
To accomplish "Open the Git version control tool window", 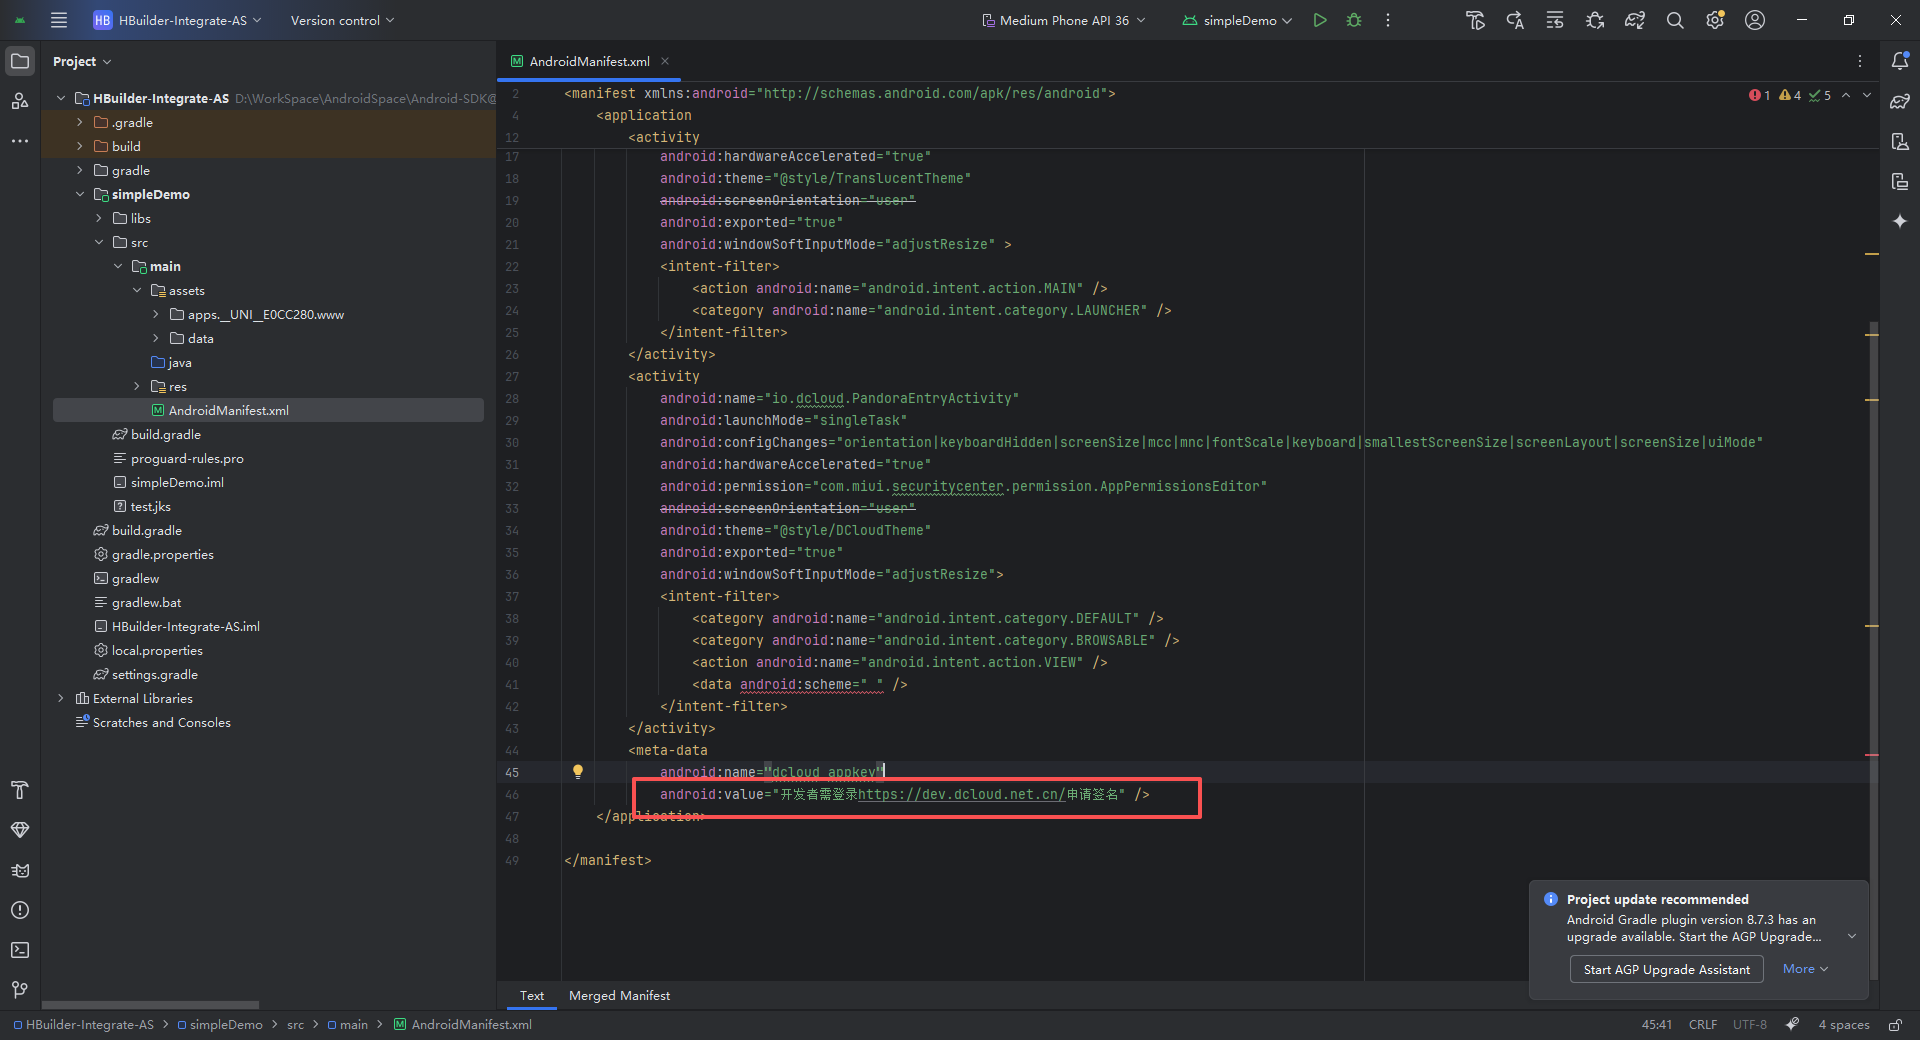I will (x=20, y=990).
